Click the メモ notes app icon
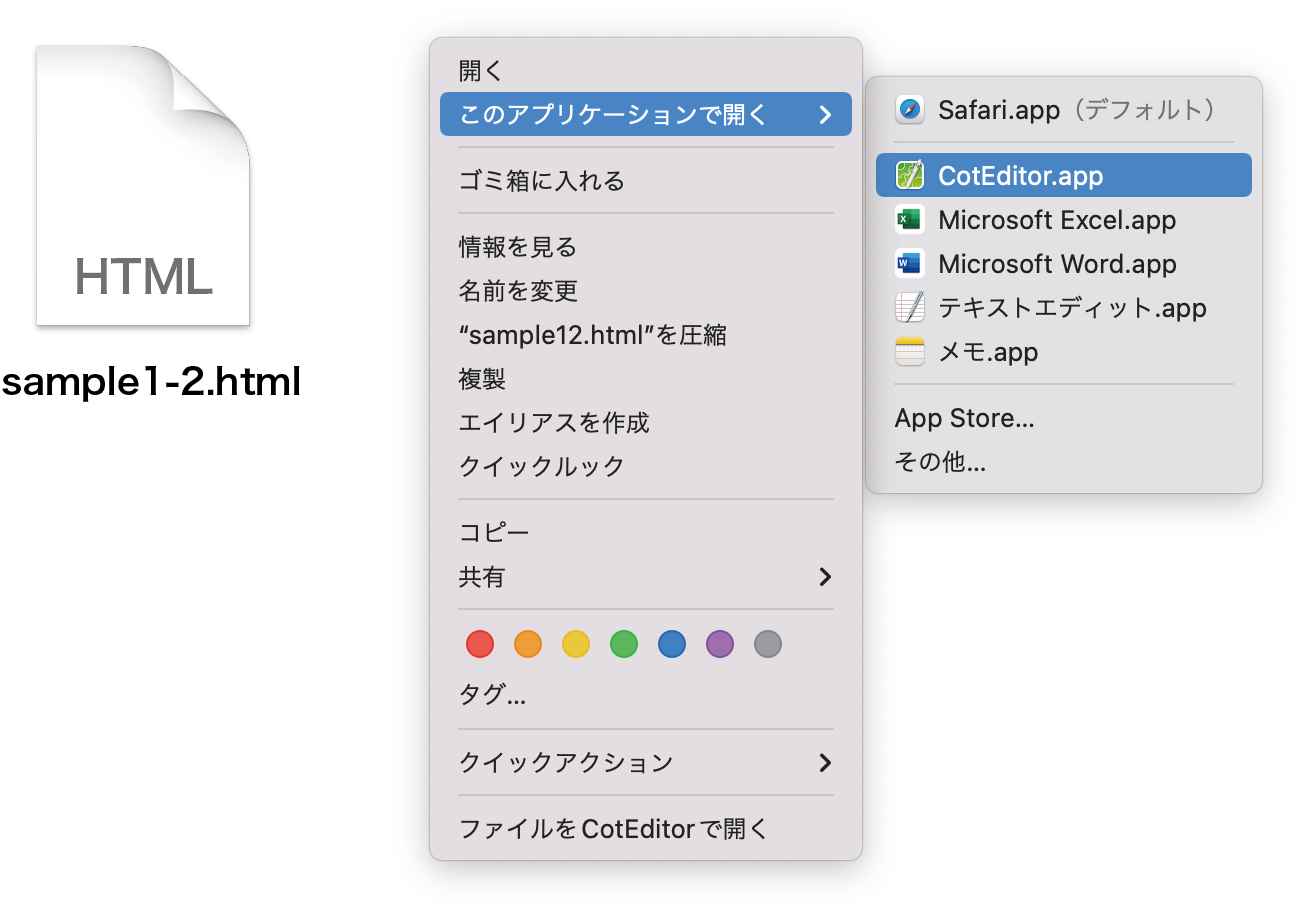This screenshot has height=915, width=1308. point(910,351)
